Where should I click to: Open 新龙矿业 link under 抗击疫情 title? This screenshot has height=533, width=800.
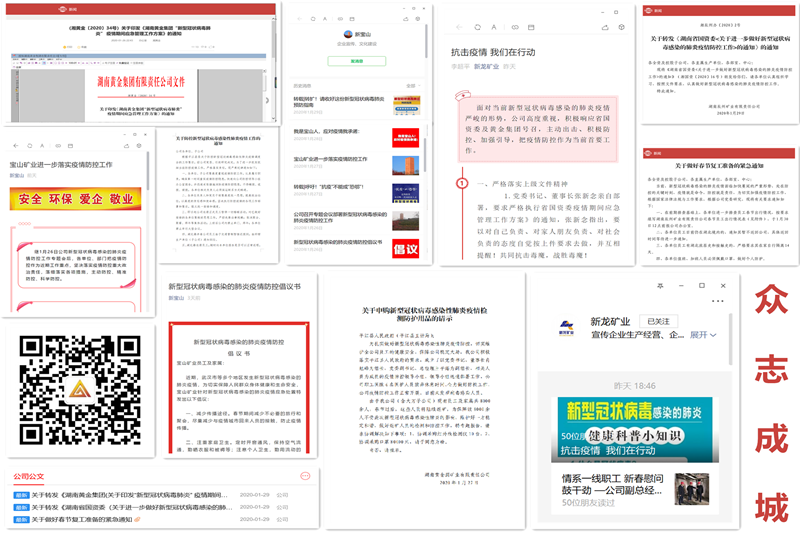point(486,66)
